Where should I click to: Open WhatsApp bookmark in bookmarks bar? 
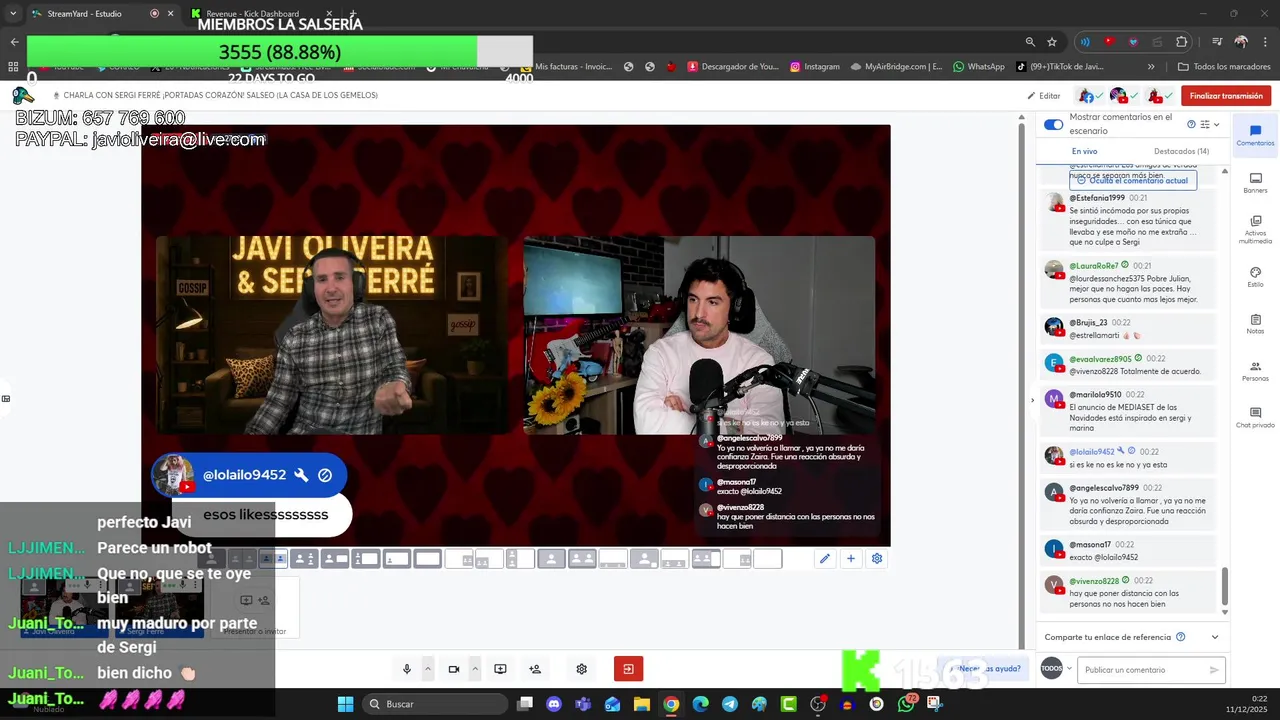pos(978,67)
